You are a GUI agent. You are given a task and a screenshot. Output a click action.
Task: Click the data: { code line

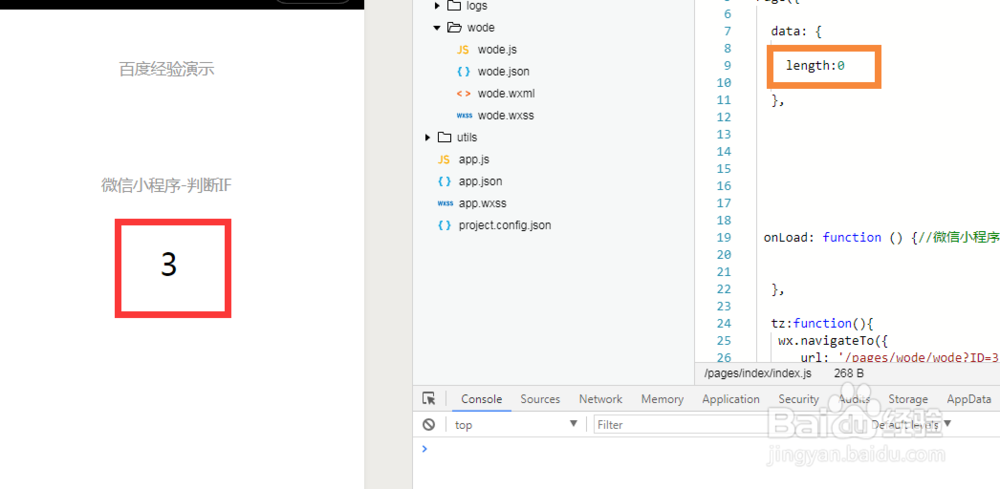(797, 31)
